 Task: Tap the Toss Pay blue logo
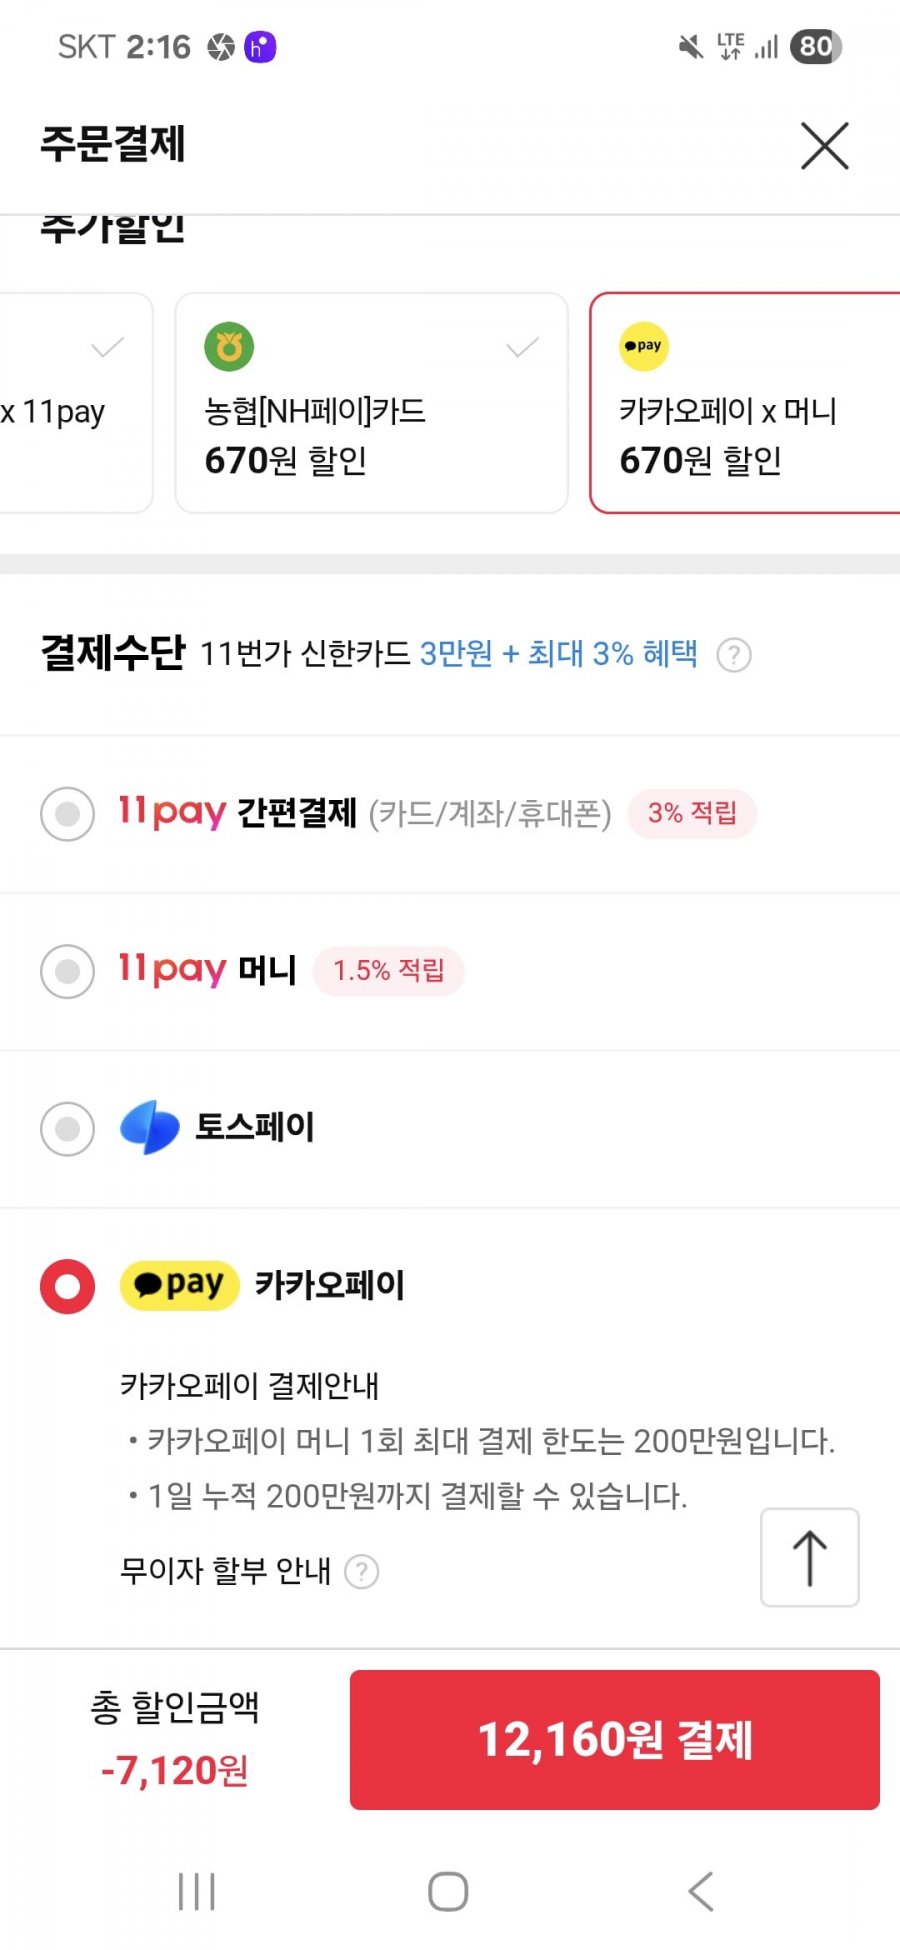pyautogui.click(x=150, y=1127)
